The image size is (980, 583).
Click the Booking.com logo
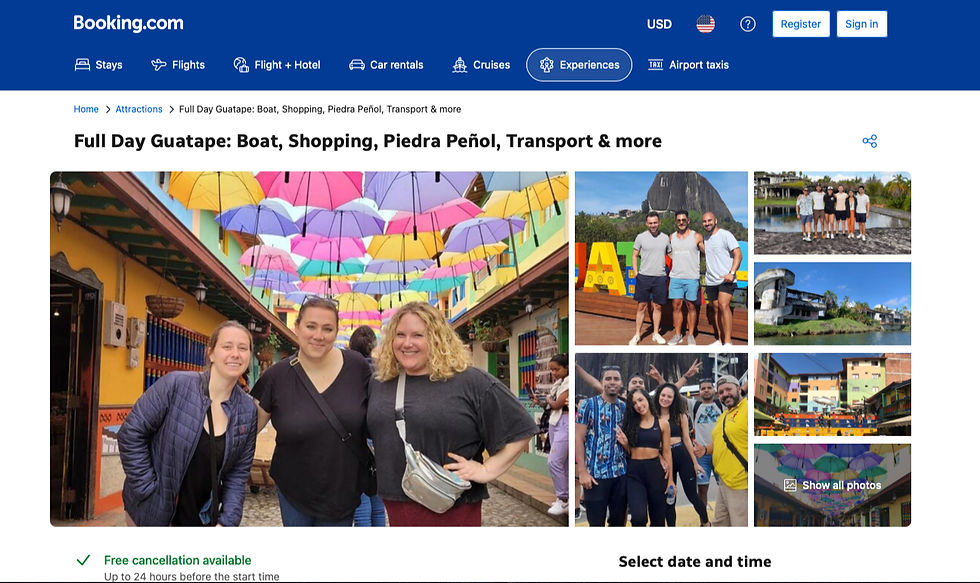128,23
